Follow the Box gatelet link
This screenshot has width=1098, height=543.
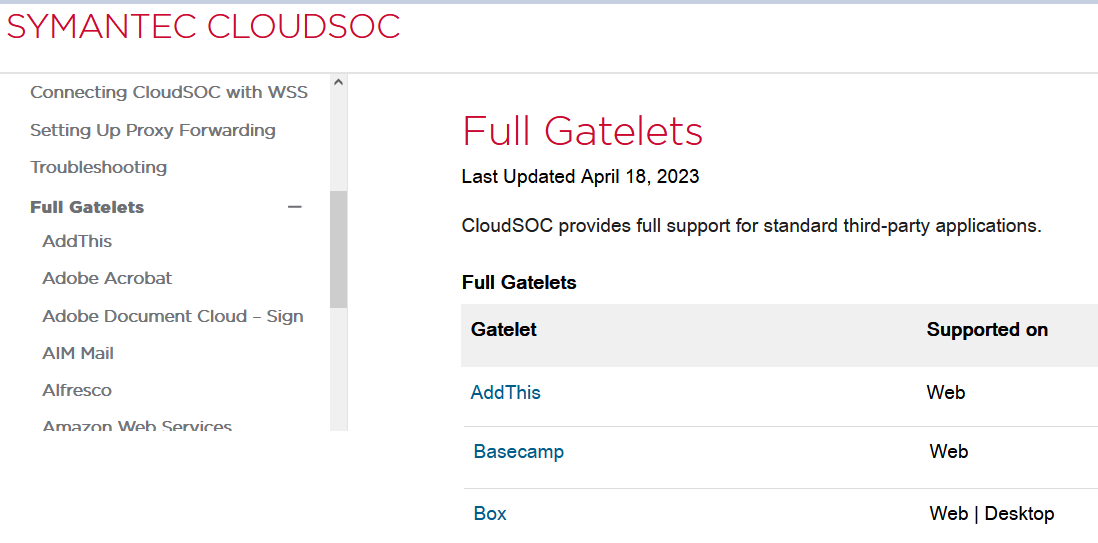point(490,514)
